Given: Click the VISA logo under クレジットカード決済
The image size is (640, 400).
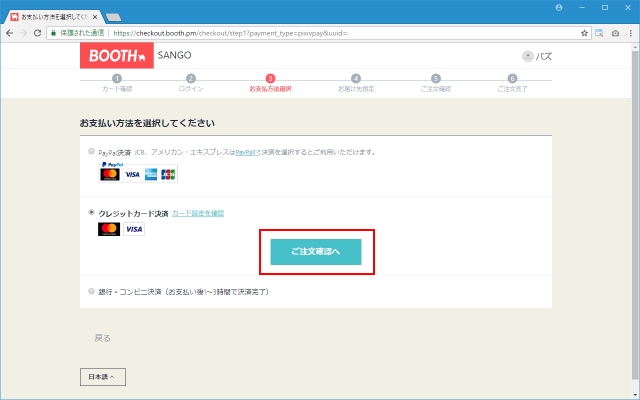Looking at the screenshot, I should point(134,229).
